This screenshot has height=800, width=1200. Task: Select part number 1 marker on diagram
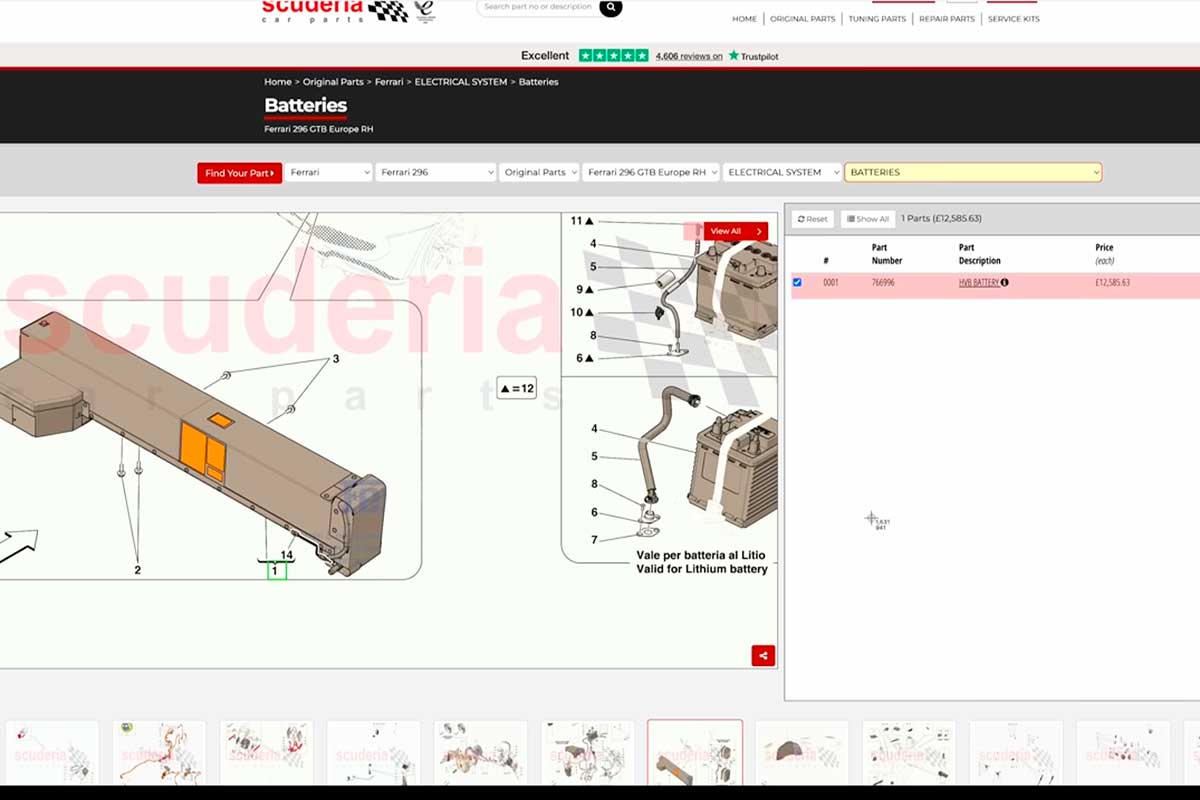276,571
